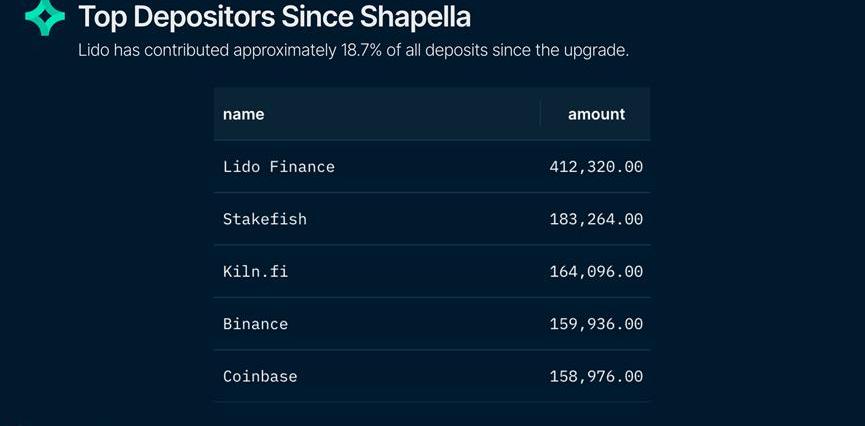Image resolution: width=865 pixels, height=426 pixels.
Task: Click the divider between name and amount headers
Action: 540,114
